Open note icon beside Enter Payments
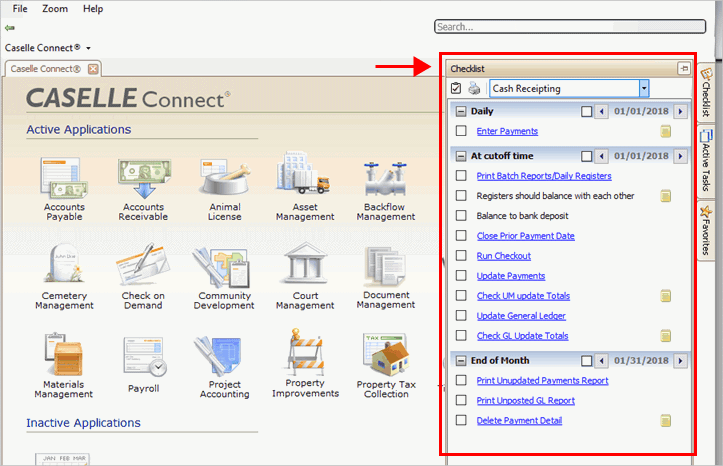Image resolution: width=723 pixels, height=466 pixels. pyautogui.click(x=665, y=131)
